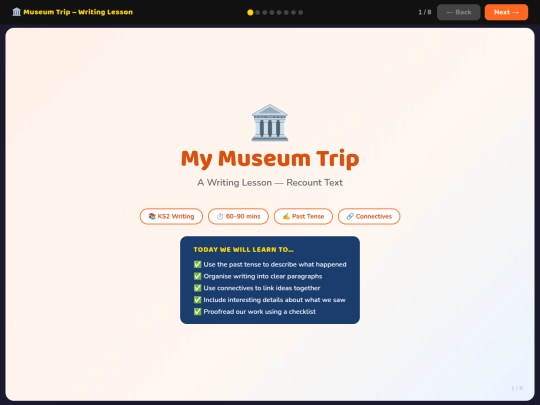Click 'Use the past tense to describe what happened'
This screenshot has width=540, height=405.
(275, 264)
